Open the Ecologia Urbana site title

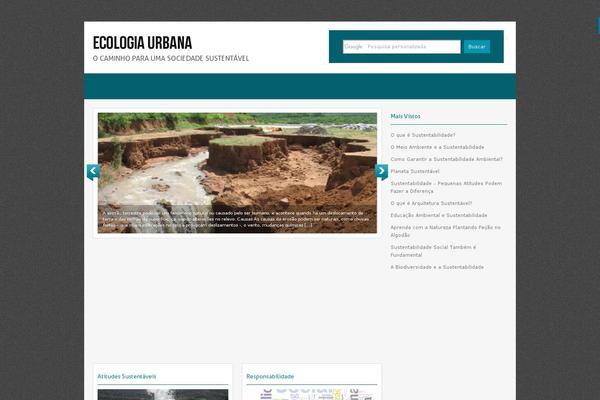click(142, 43)
